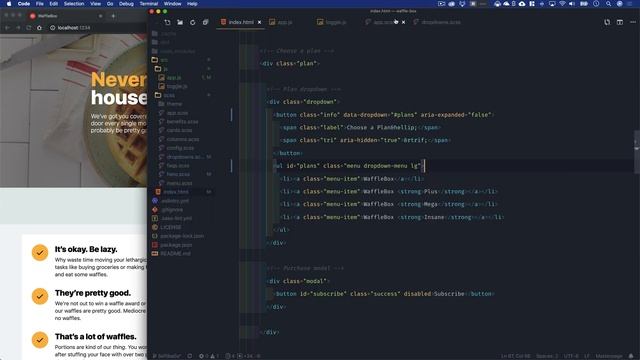Open benefits.scss in the file tree

pyautogui.click(x=178, y=122)
